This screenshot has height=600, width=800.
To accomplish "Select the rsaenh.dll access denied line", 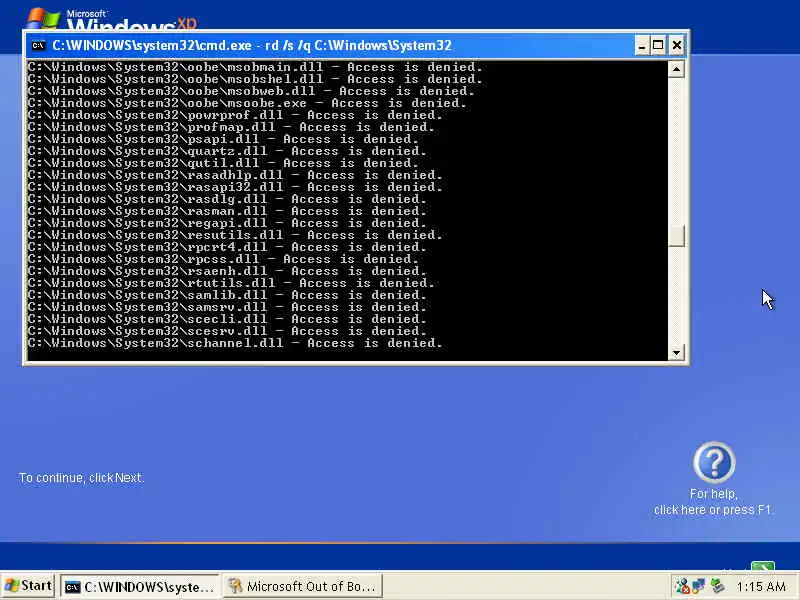I will (227, 271).
